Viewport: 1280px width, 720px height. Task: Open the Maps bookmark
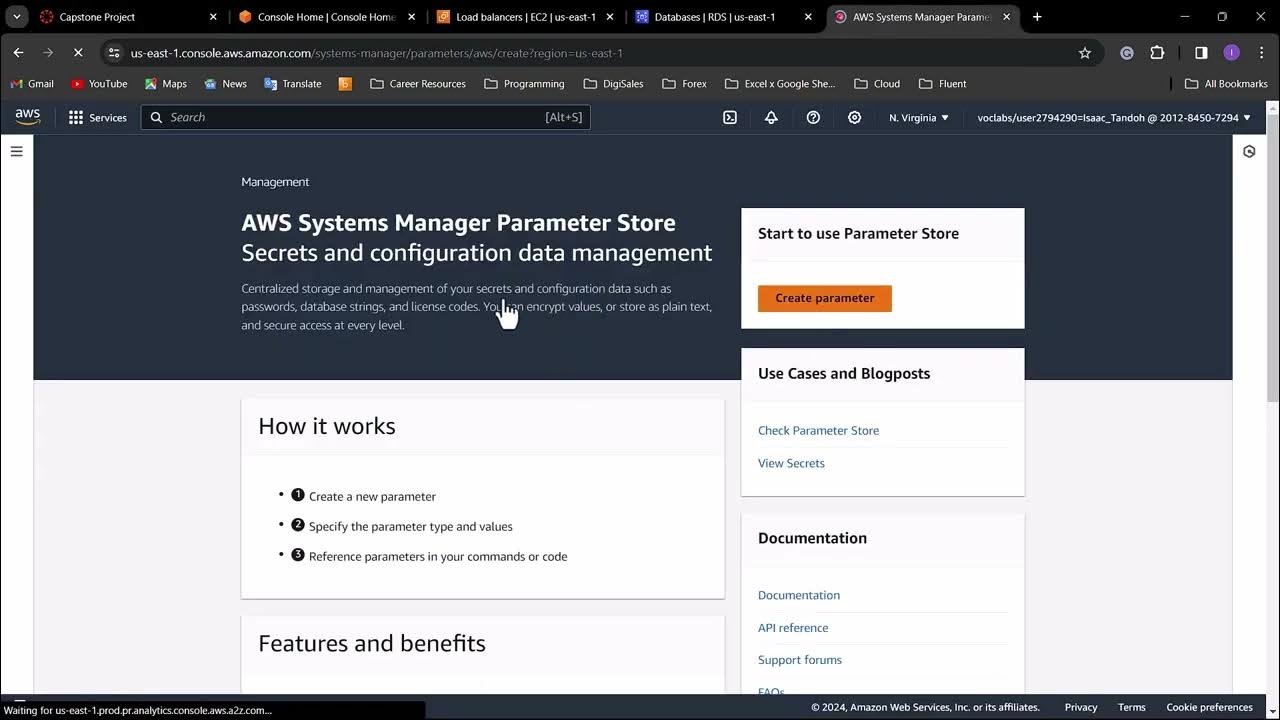pos(166,84)
